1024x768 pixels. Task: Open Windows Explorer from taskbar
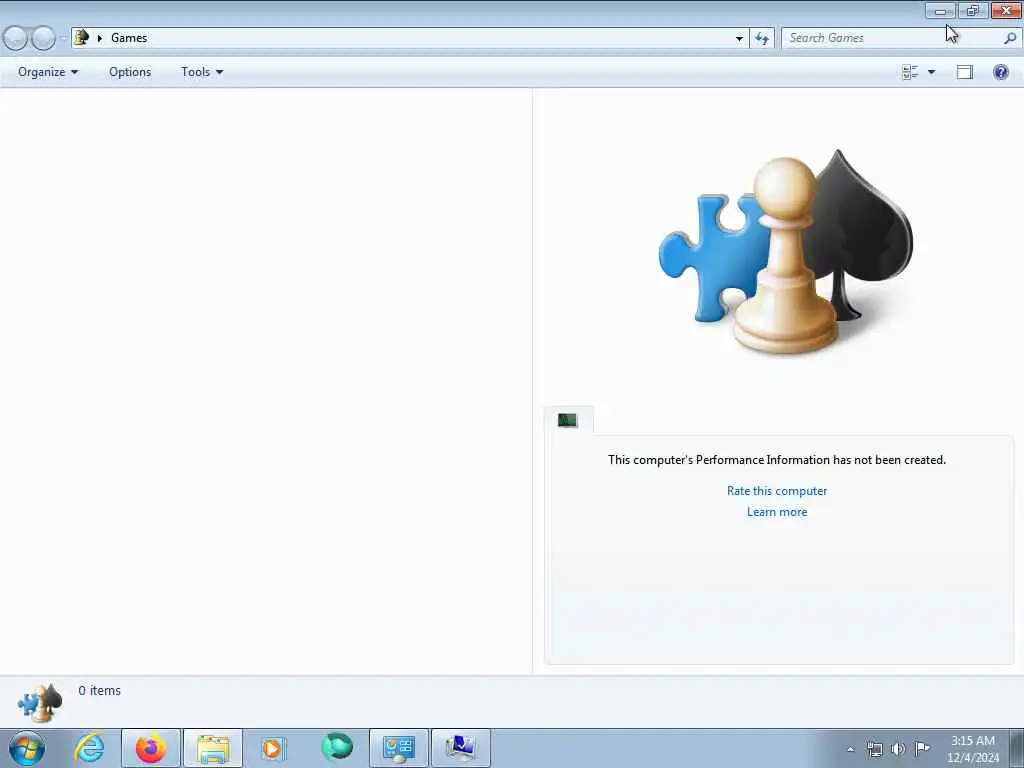pos(213,748)
